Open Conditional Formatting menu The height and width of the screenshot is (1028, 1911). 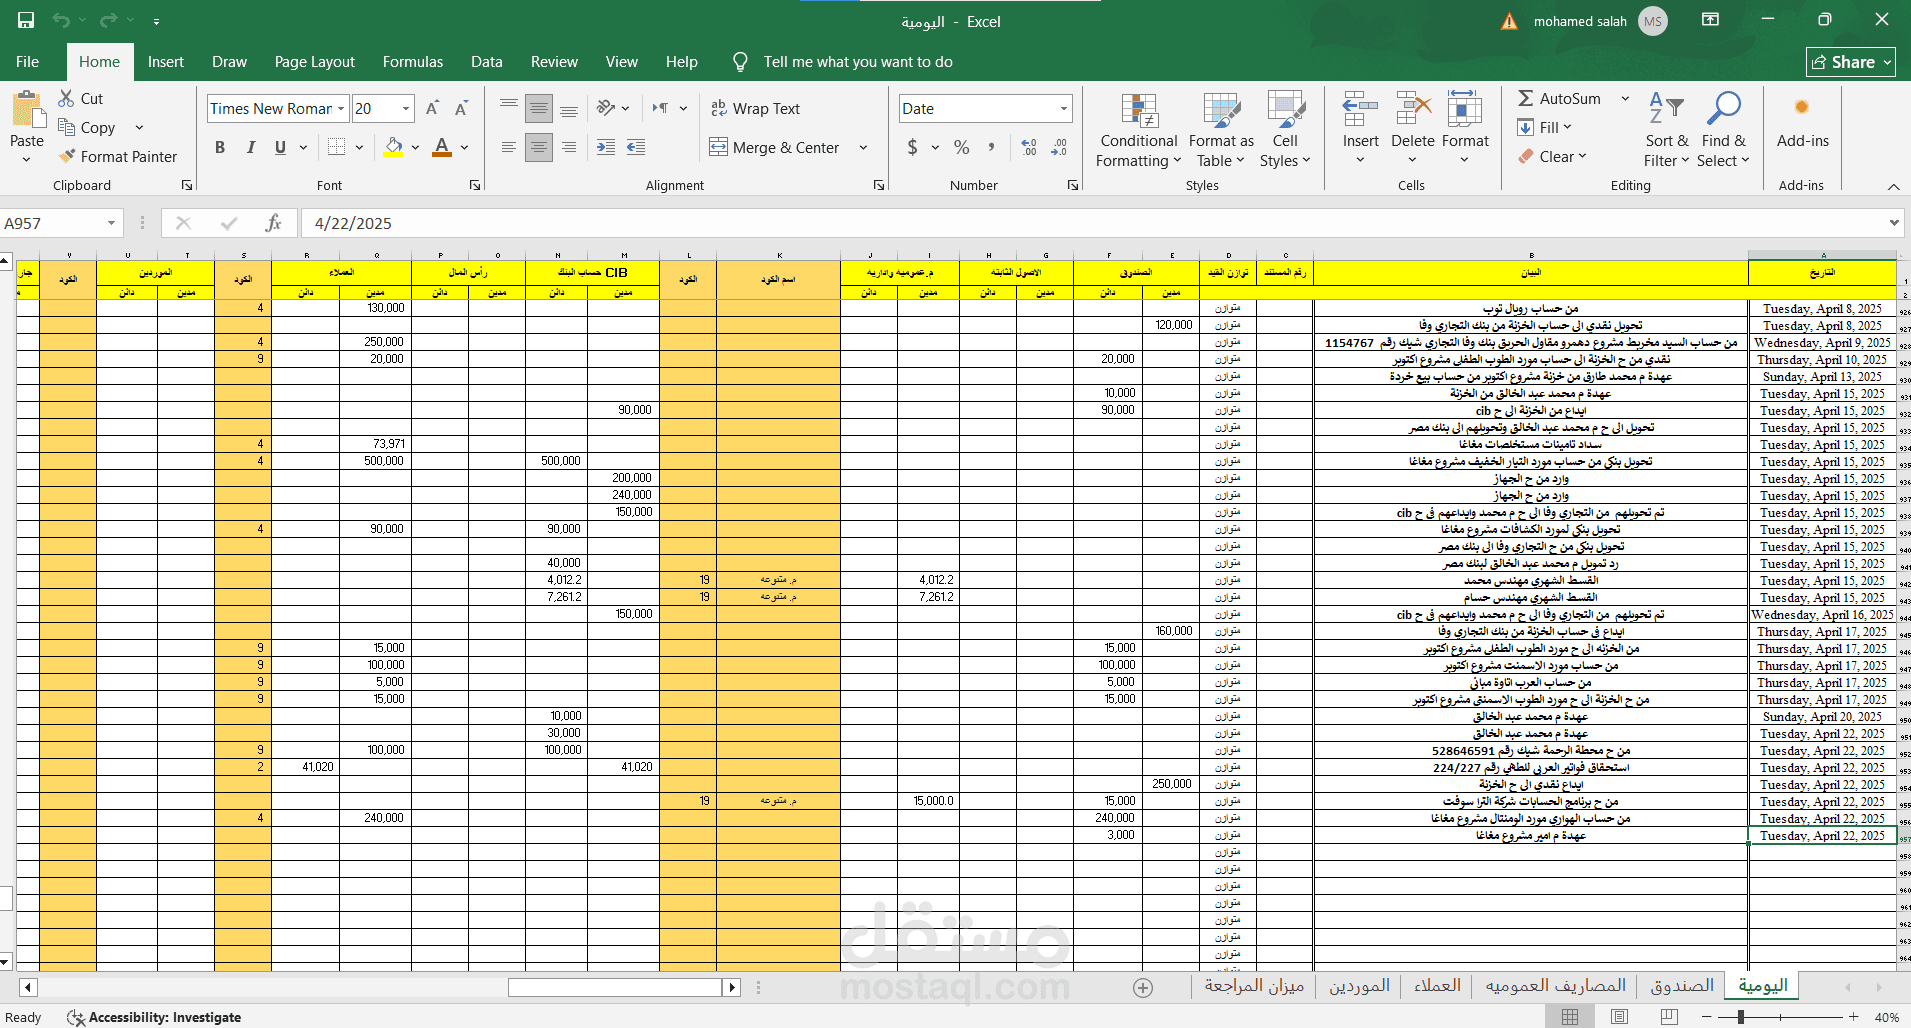1139,130
